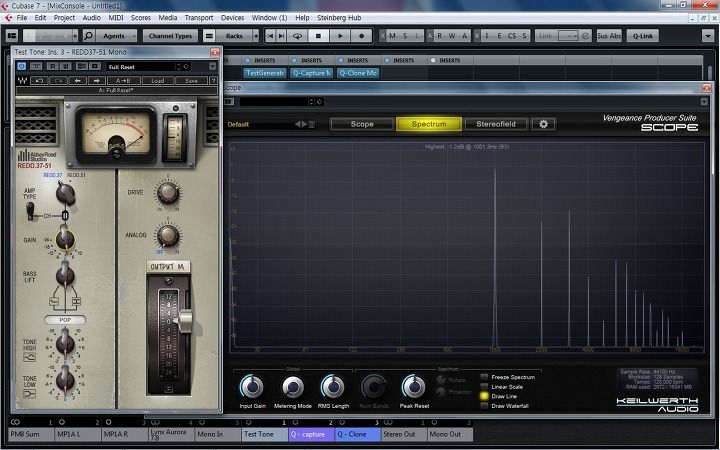Image resolution: width=720 pixels, height=450 pixels.
Task: Switch to the Scope tab
Action: (362, 124)
